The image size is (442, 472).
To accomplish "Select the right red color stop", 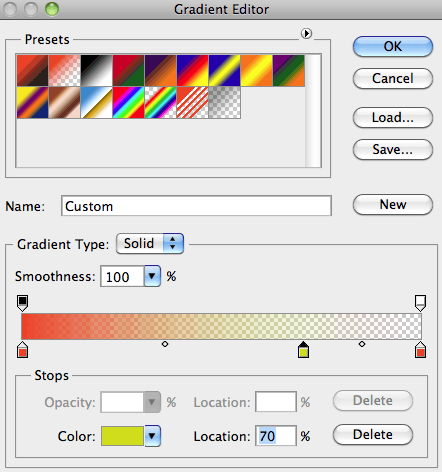I will (420, 350).
